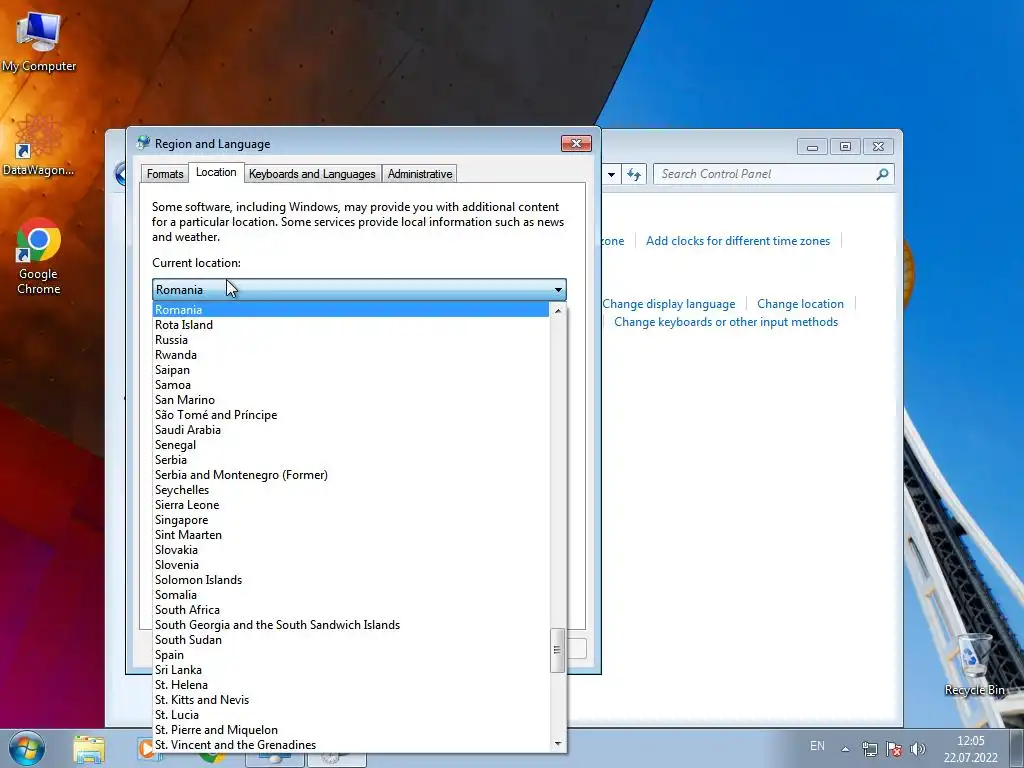Click search magnifier icon in Control Panel
The image size is (1024, 768).
click(x=882, y=174)
